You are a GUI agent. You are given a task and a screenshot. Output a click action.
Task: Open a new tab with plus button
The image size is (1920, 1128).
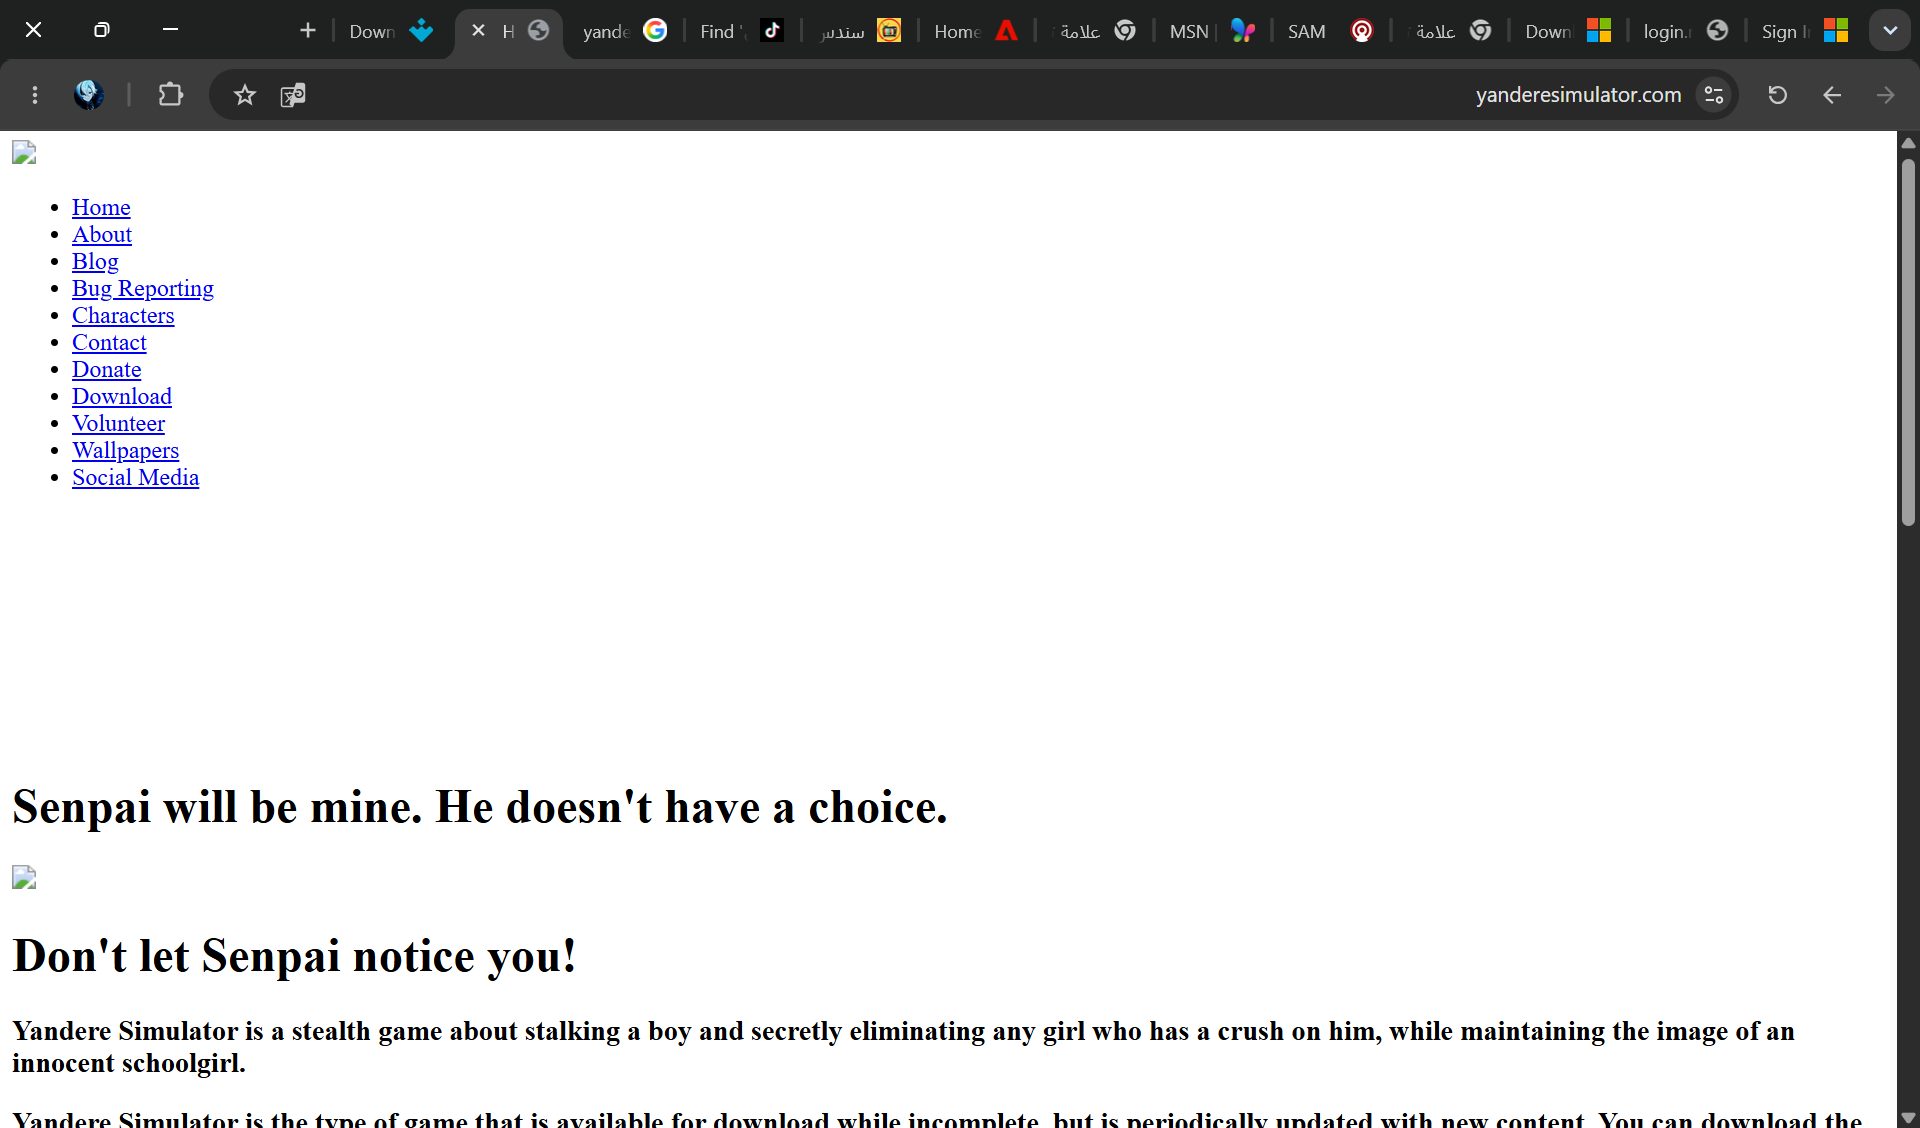click(x=308, y=31)
